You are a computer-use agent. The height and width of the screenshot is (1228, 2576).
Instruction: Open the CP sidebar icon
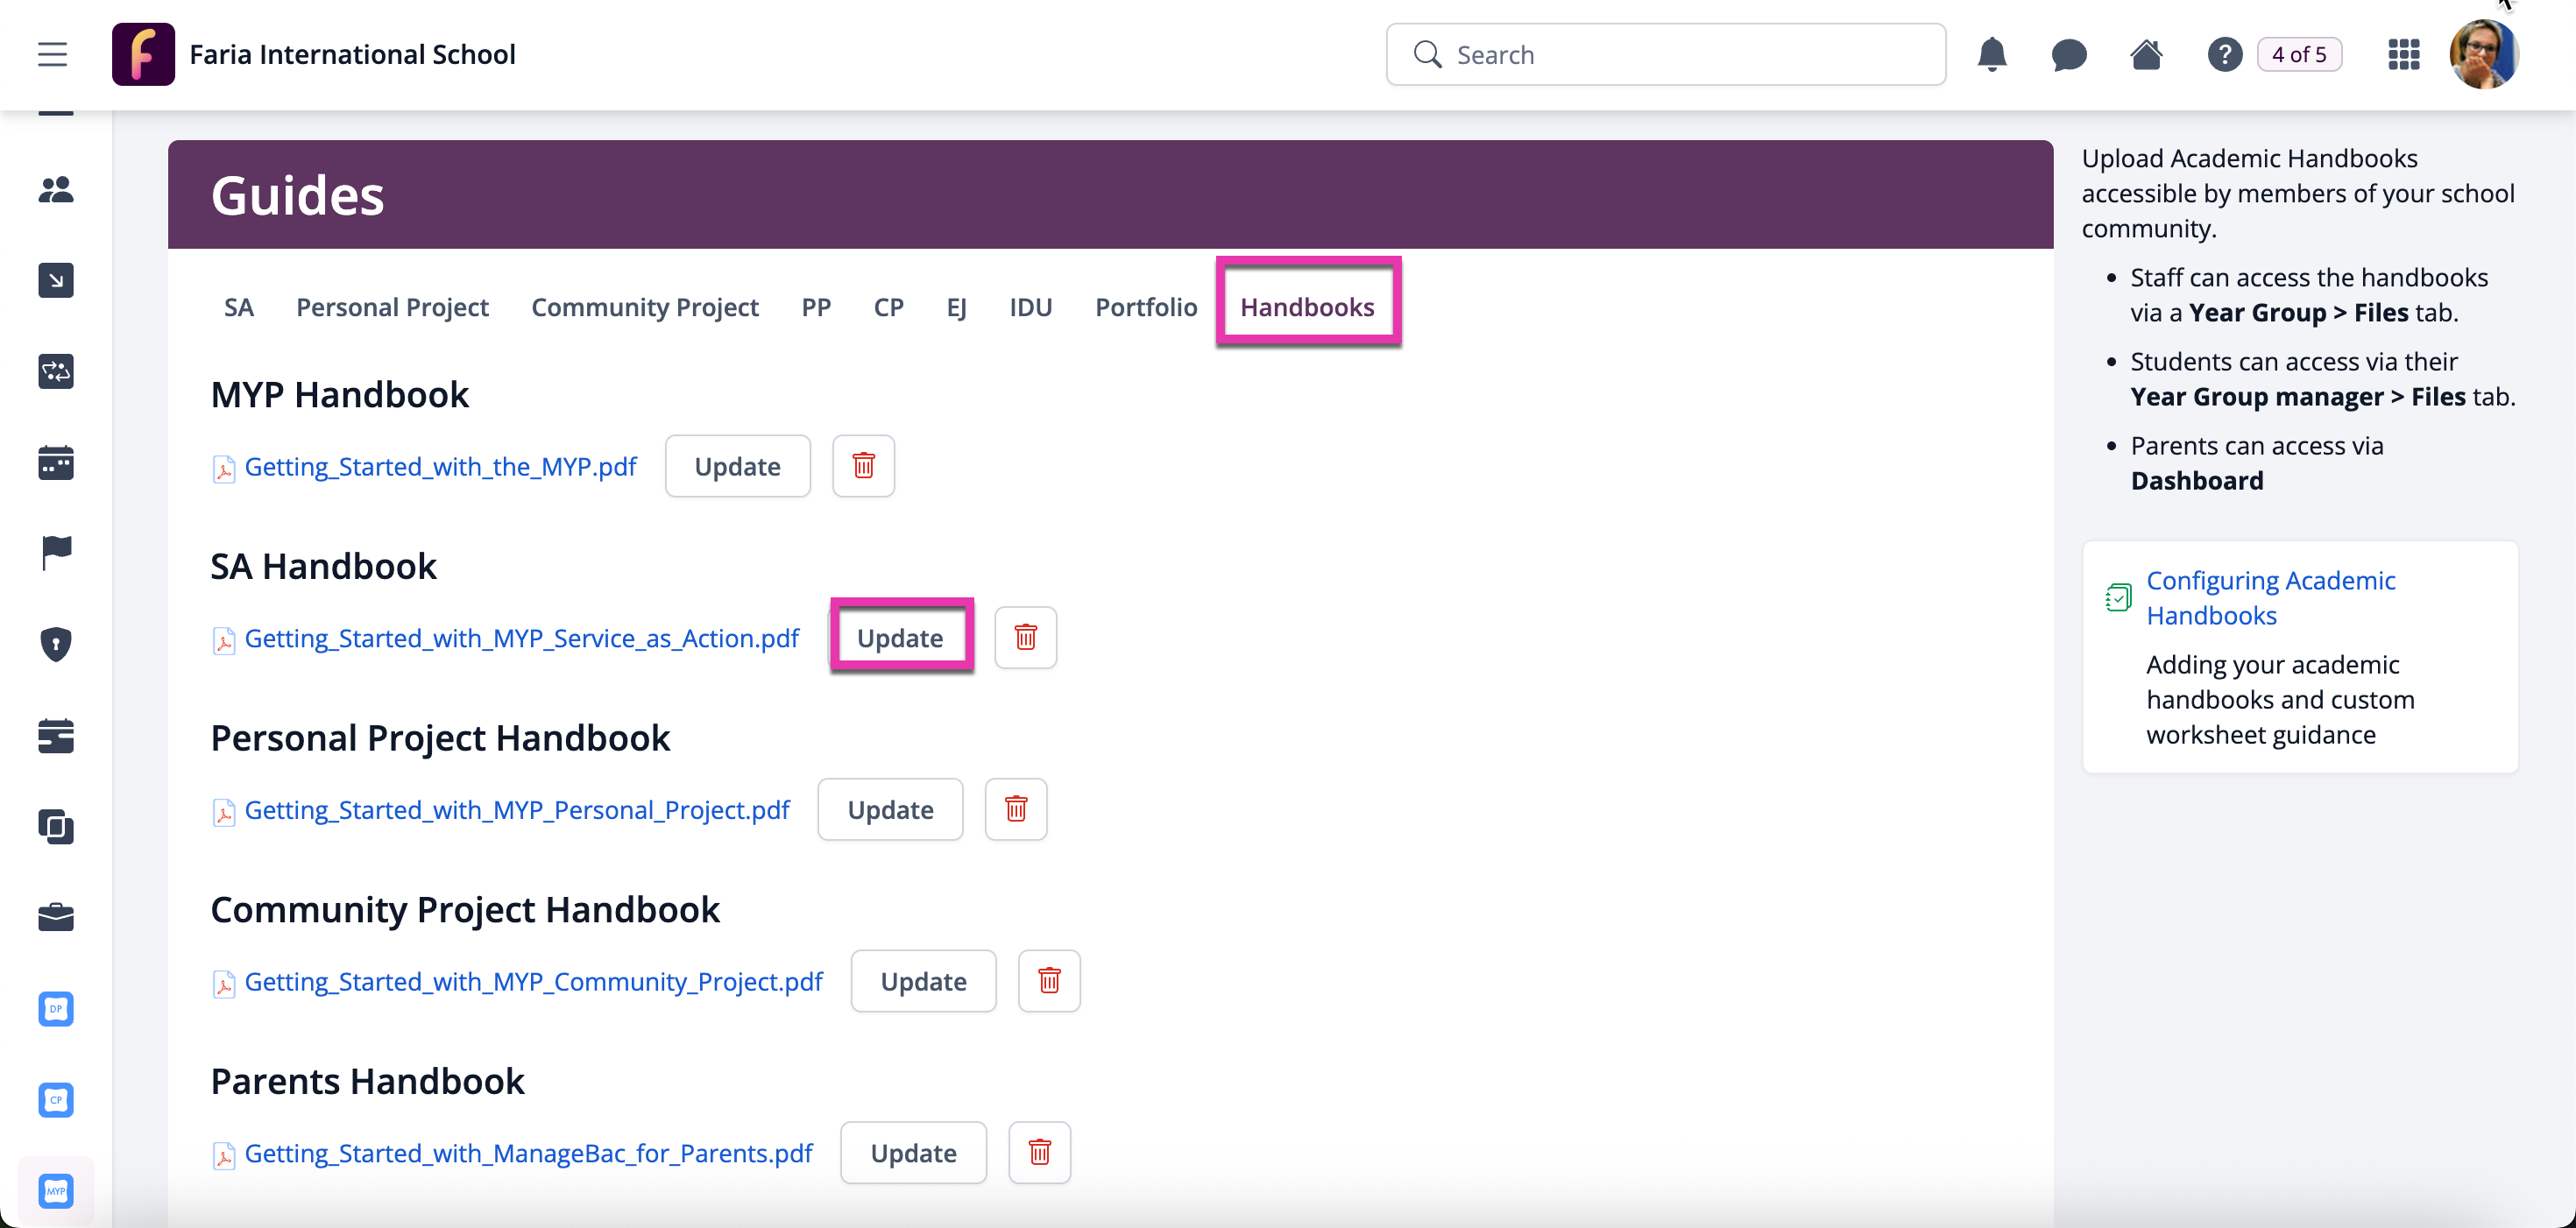pyautogui.click(x=56, y=1099)
